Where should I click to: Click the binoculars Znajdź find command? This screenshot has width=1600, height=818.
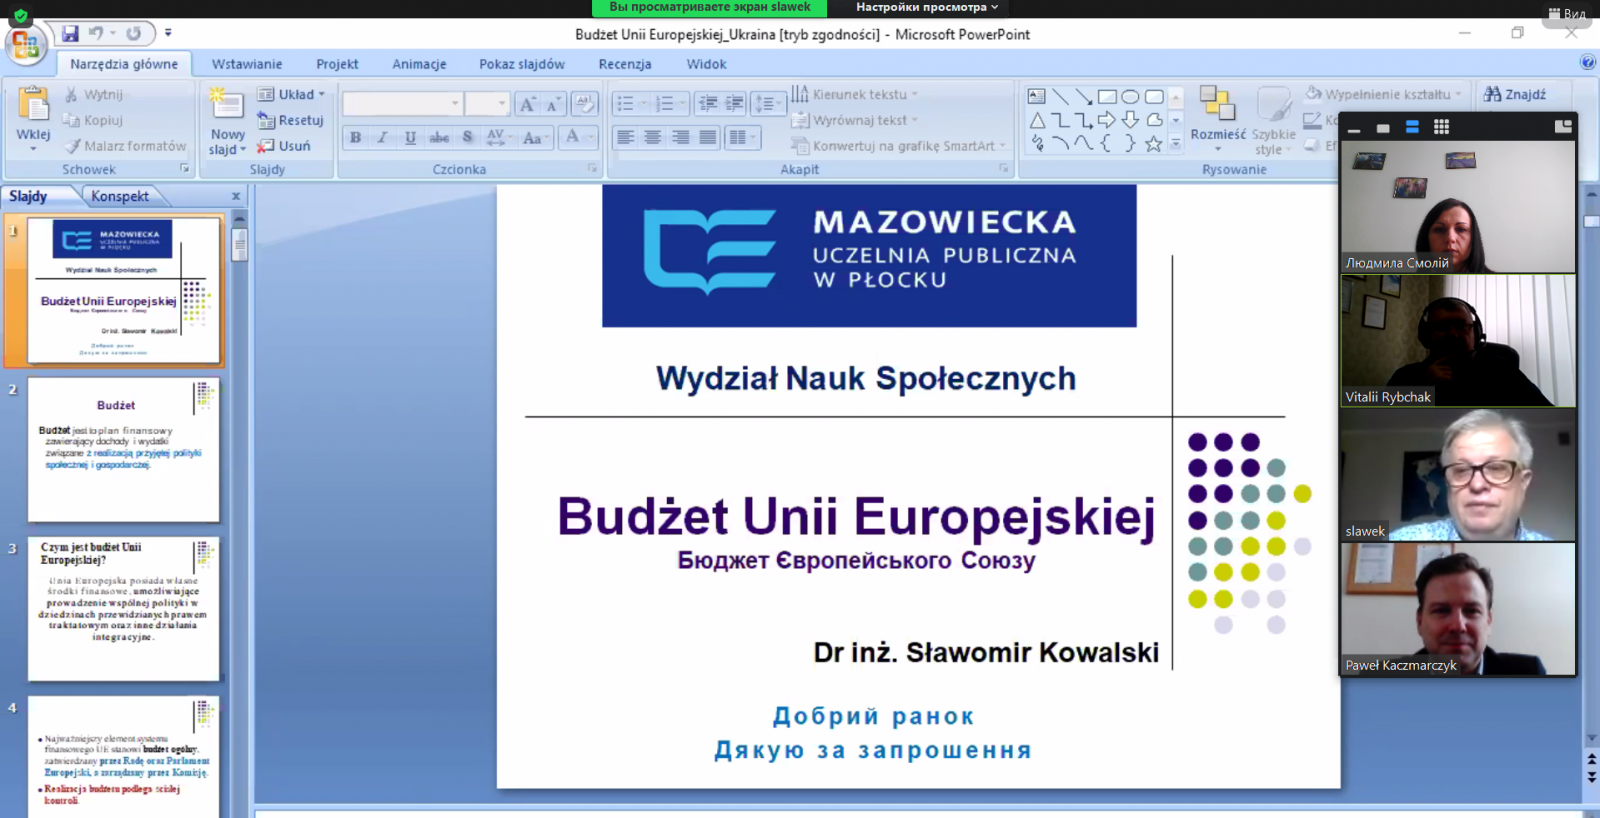coord(1515,94)
